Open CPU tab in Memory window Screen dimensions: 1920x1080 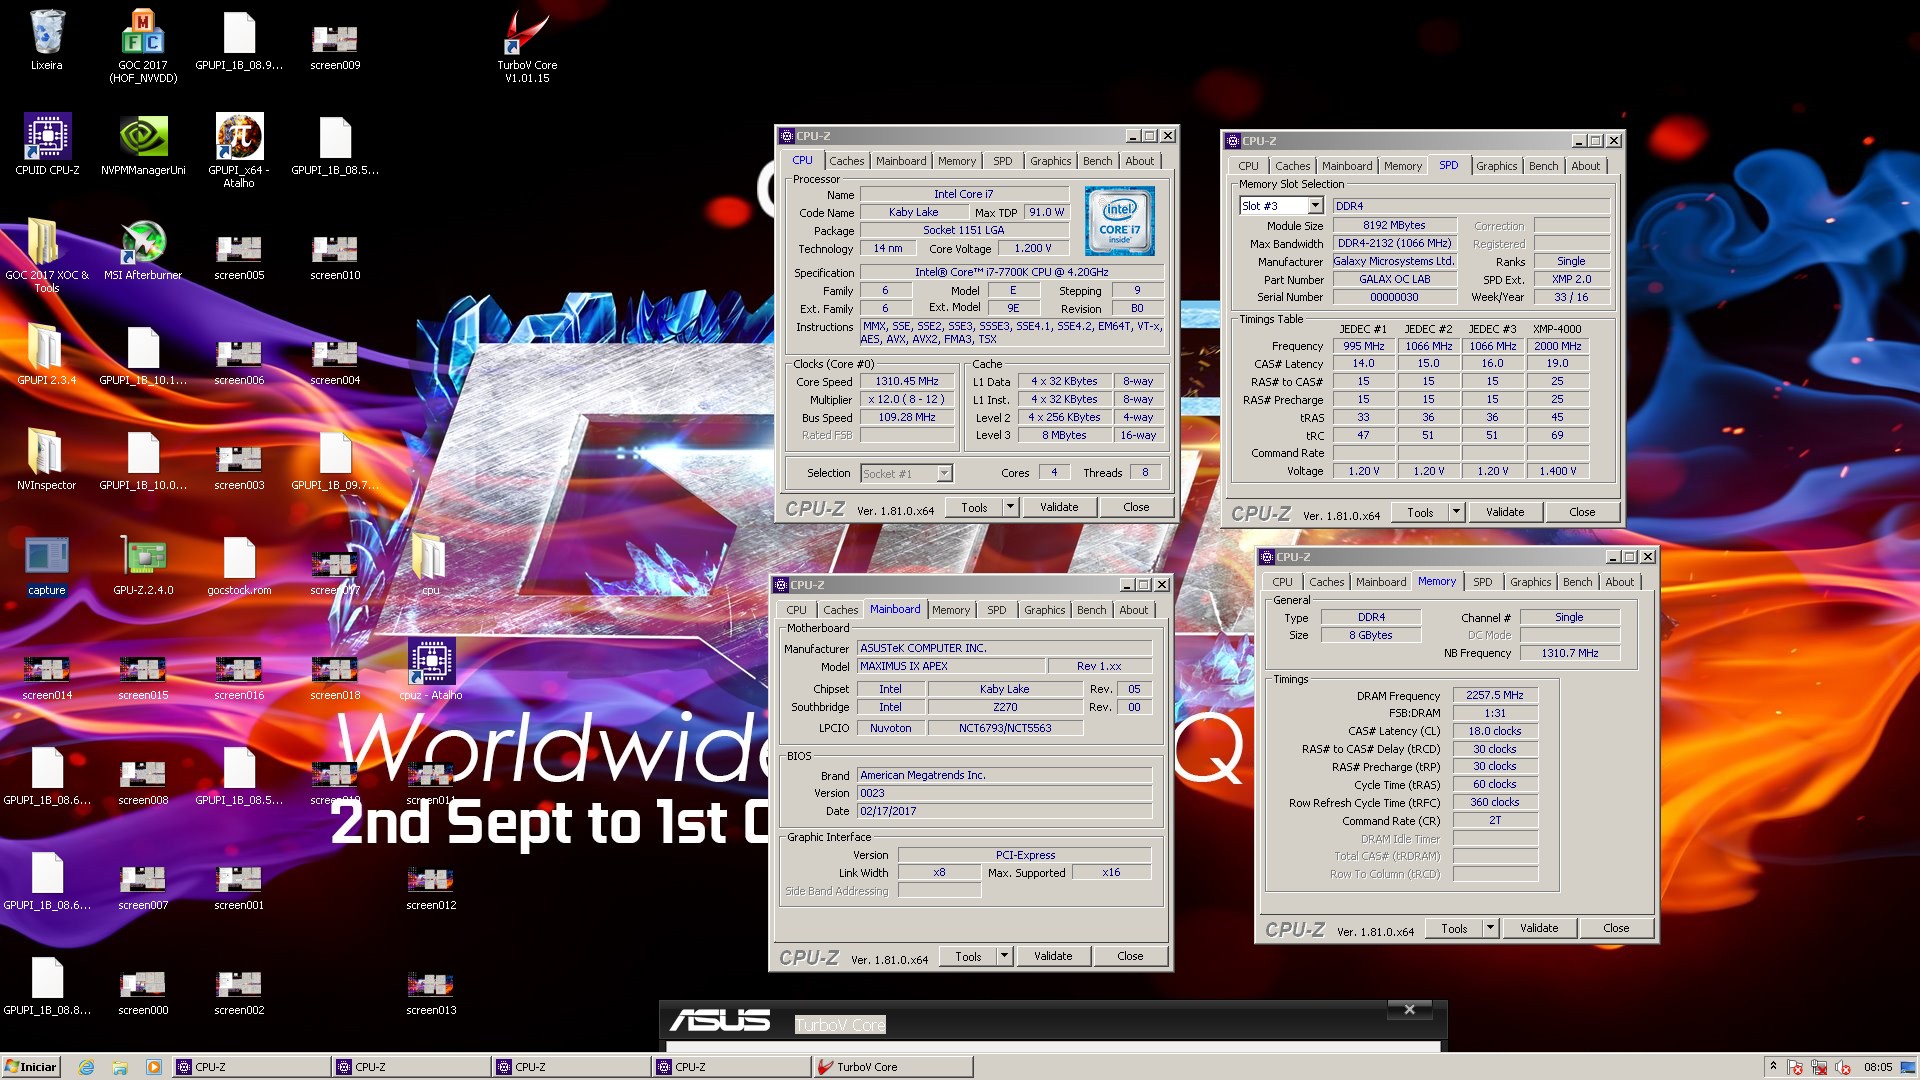tap(1282, 582)
